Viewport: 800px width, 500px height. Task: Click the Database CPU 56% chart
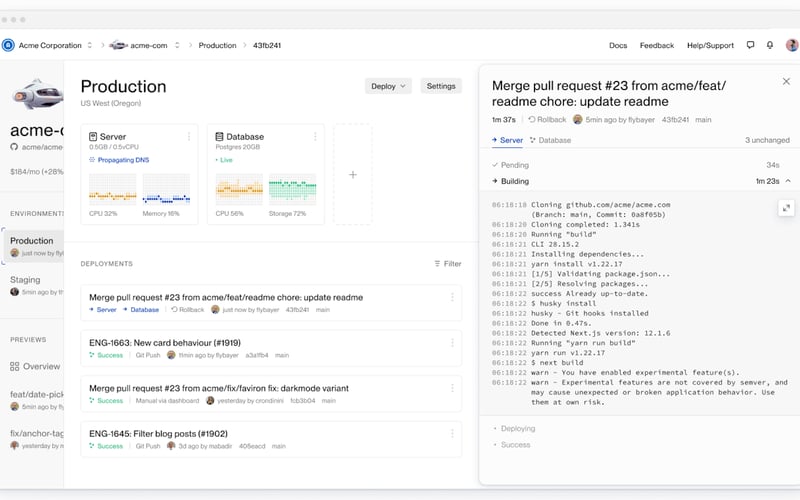pos(239,190)
